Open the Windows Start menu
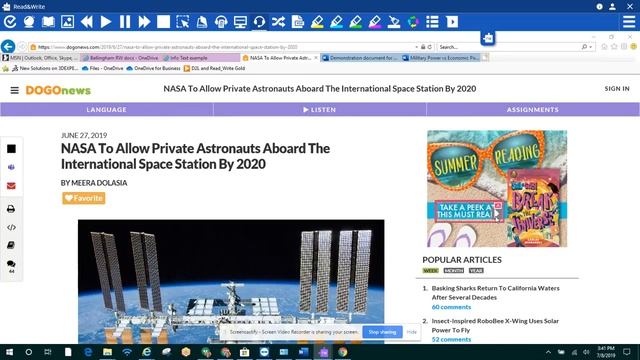 tap(9, 352)
